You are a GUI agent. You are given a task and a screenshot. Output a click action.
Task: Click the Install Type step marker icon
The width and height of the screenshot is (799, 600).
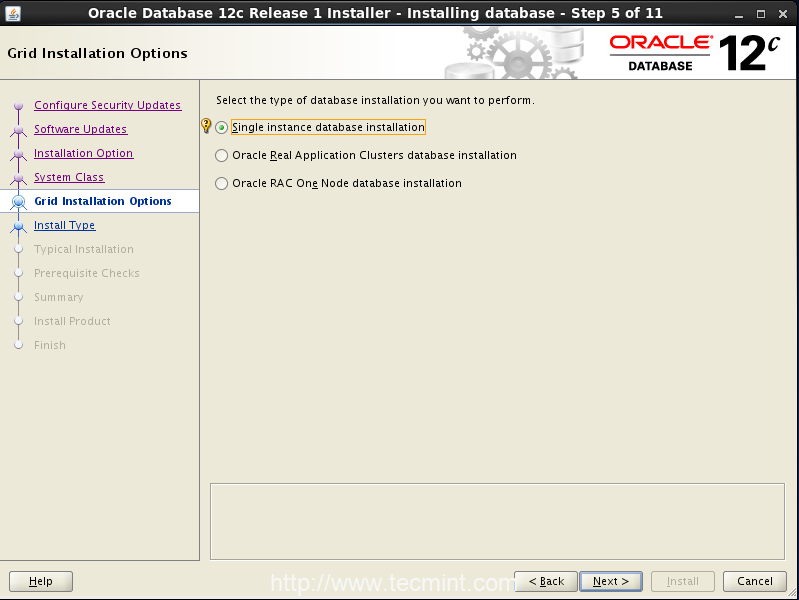tap(19, 226)
